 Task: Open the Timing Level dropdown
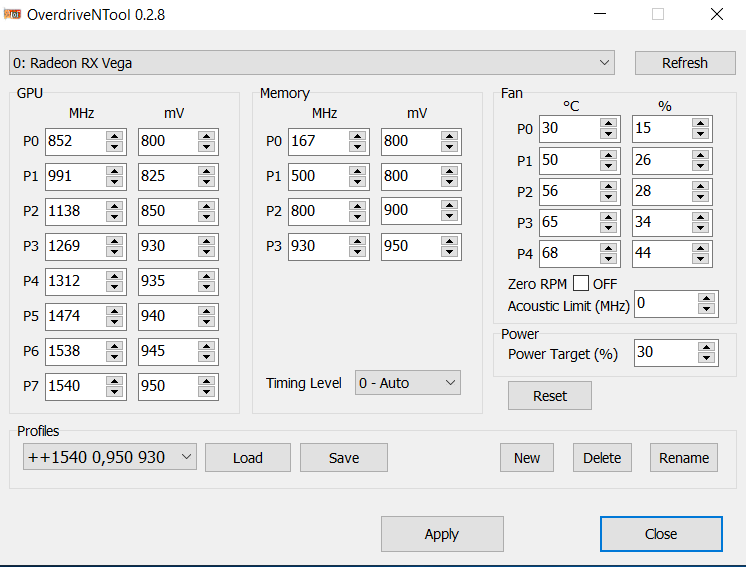coord(408,383)
